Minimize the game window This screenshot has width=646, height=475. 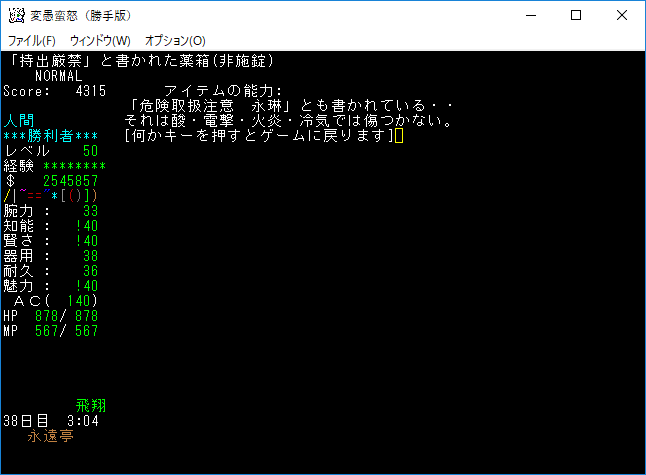pos(529,16)
